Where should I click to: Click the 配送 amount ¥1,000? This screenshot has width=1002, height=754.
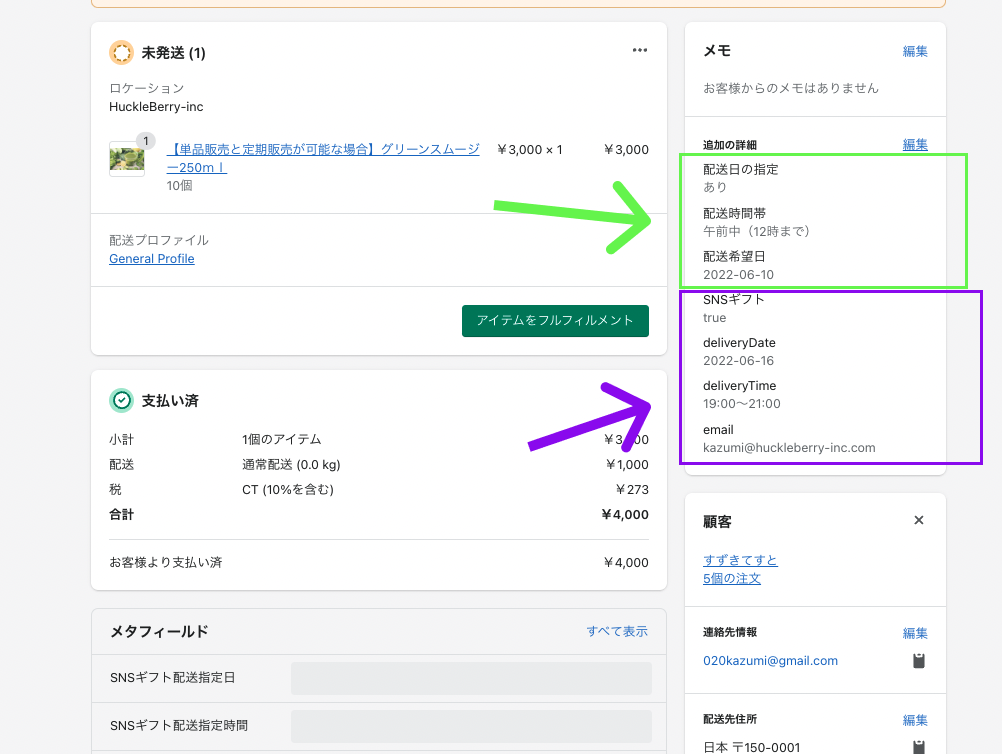[x=627, y=465]
